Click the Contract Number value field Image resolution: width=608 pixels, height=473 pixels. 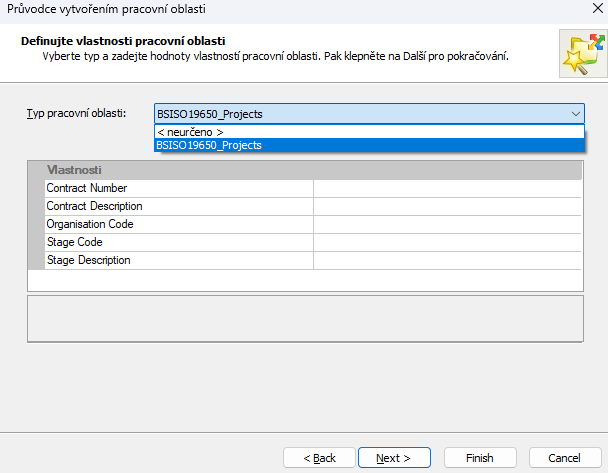point(447,188)
